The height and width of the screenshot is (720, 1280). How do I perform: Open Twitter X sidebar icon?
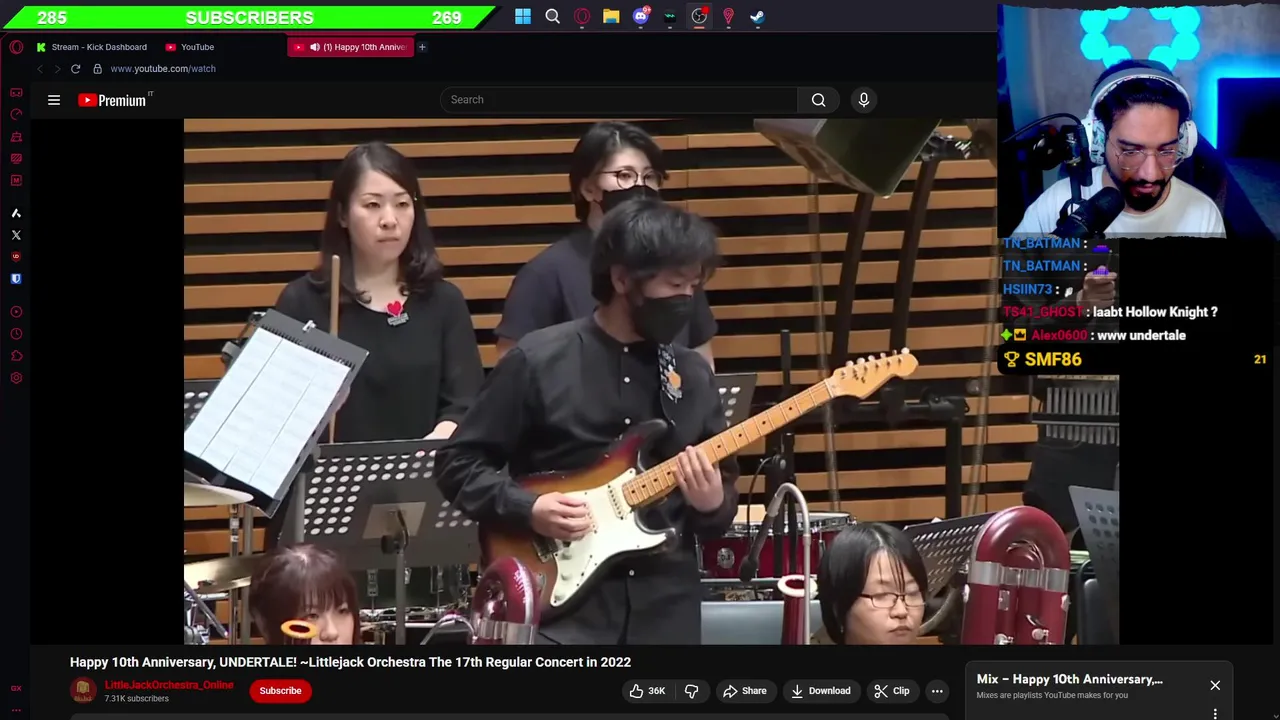[x=16, y=235]
